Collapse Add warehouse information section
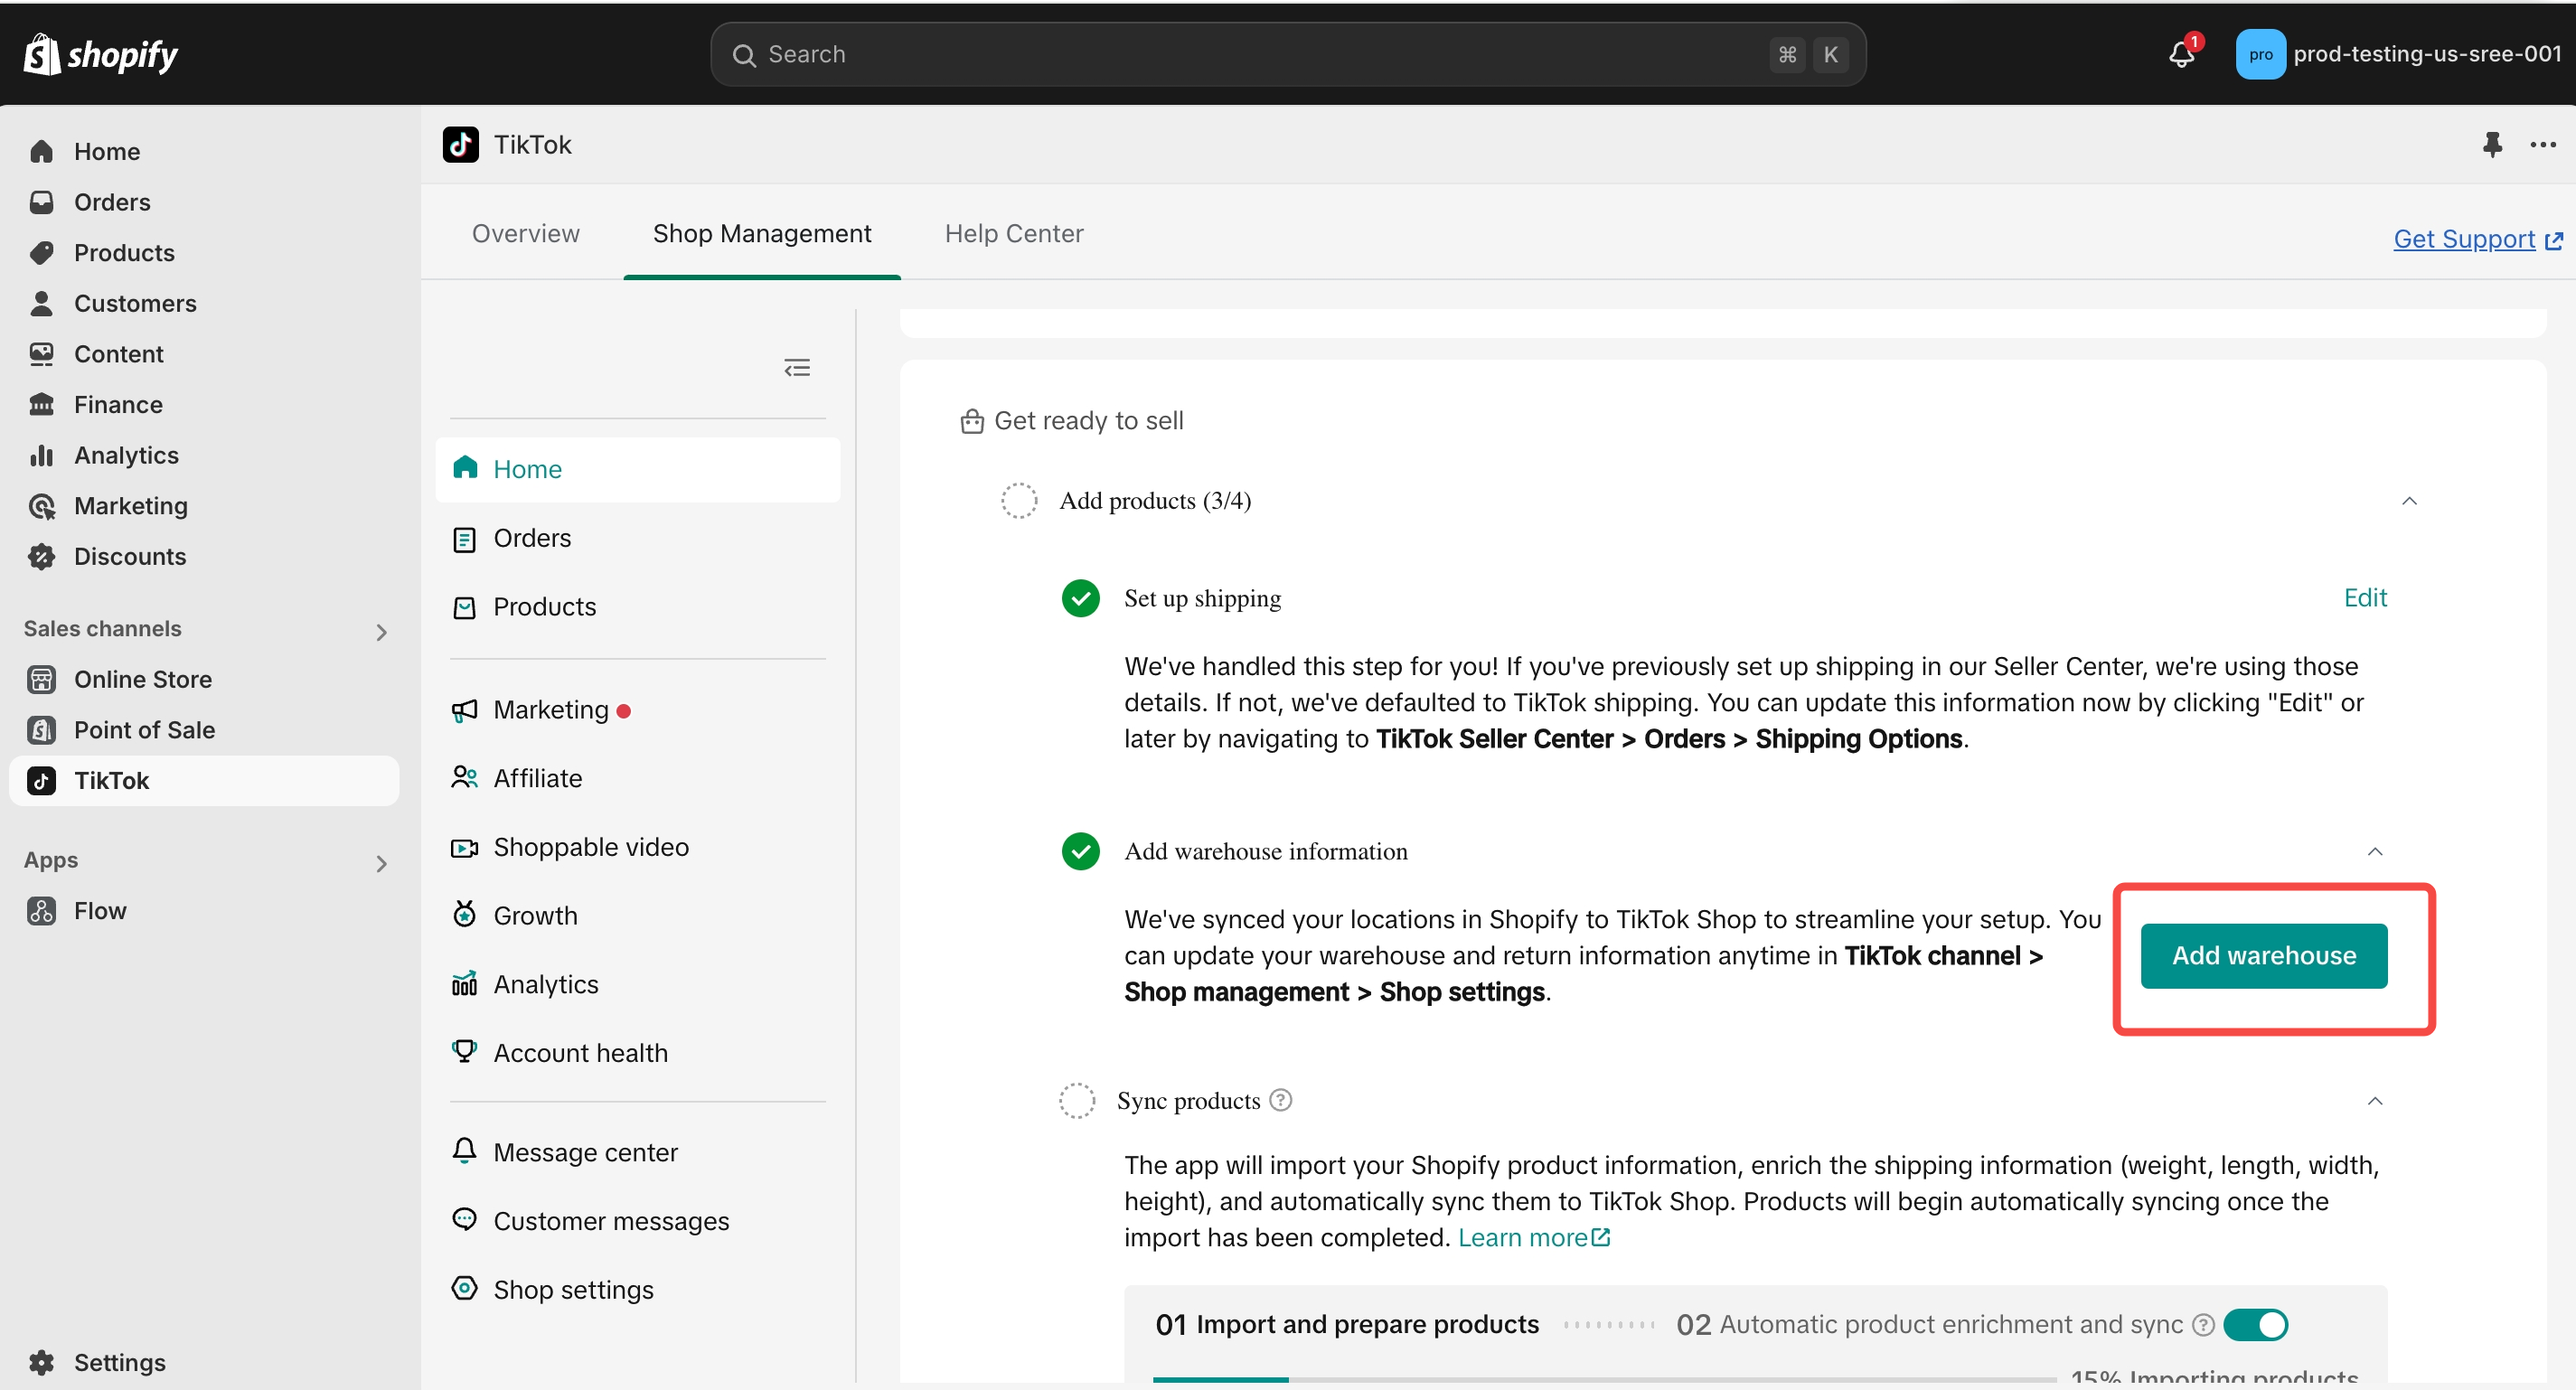The image size is (2576, 1390). coord(2375,851)
